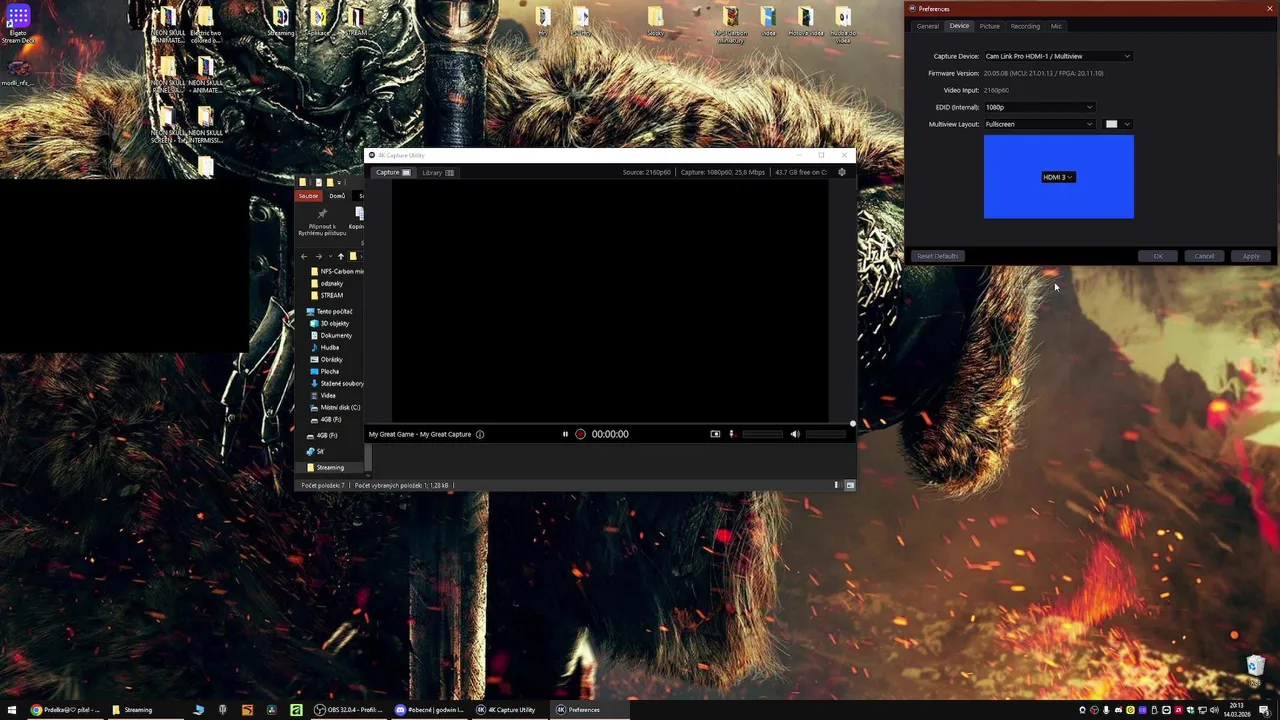Select NFS-Carbon folder in navigation pane
Screen dimensions: 1280x720
pyautogui.click(x=336, y=271)
